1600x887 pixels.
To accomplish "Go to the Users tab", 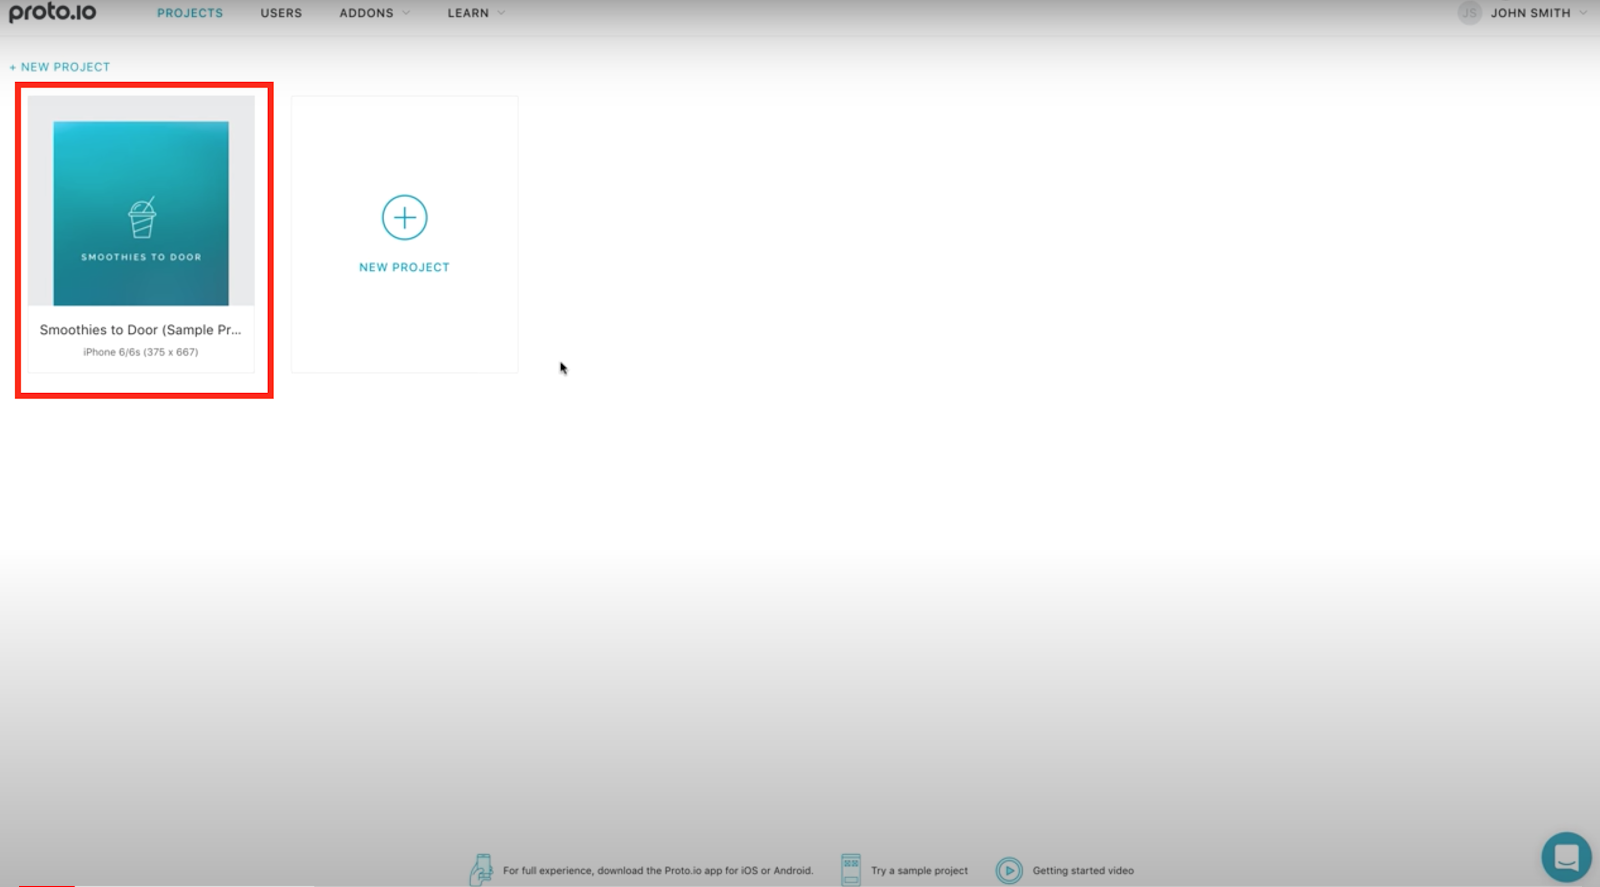I will (x=281, y=13).
